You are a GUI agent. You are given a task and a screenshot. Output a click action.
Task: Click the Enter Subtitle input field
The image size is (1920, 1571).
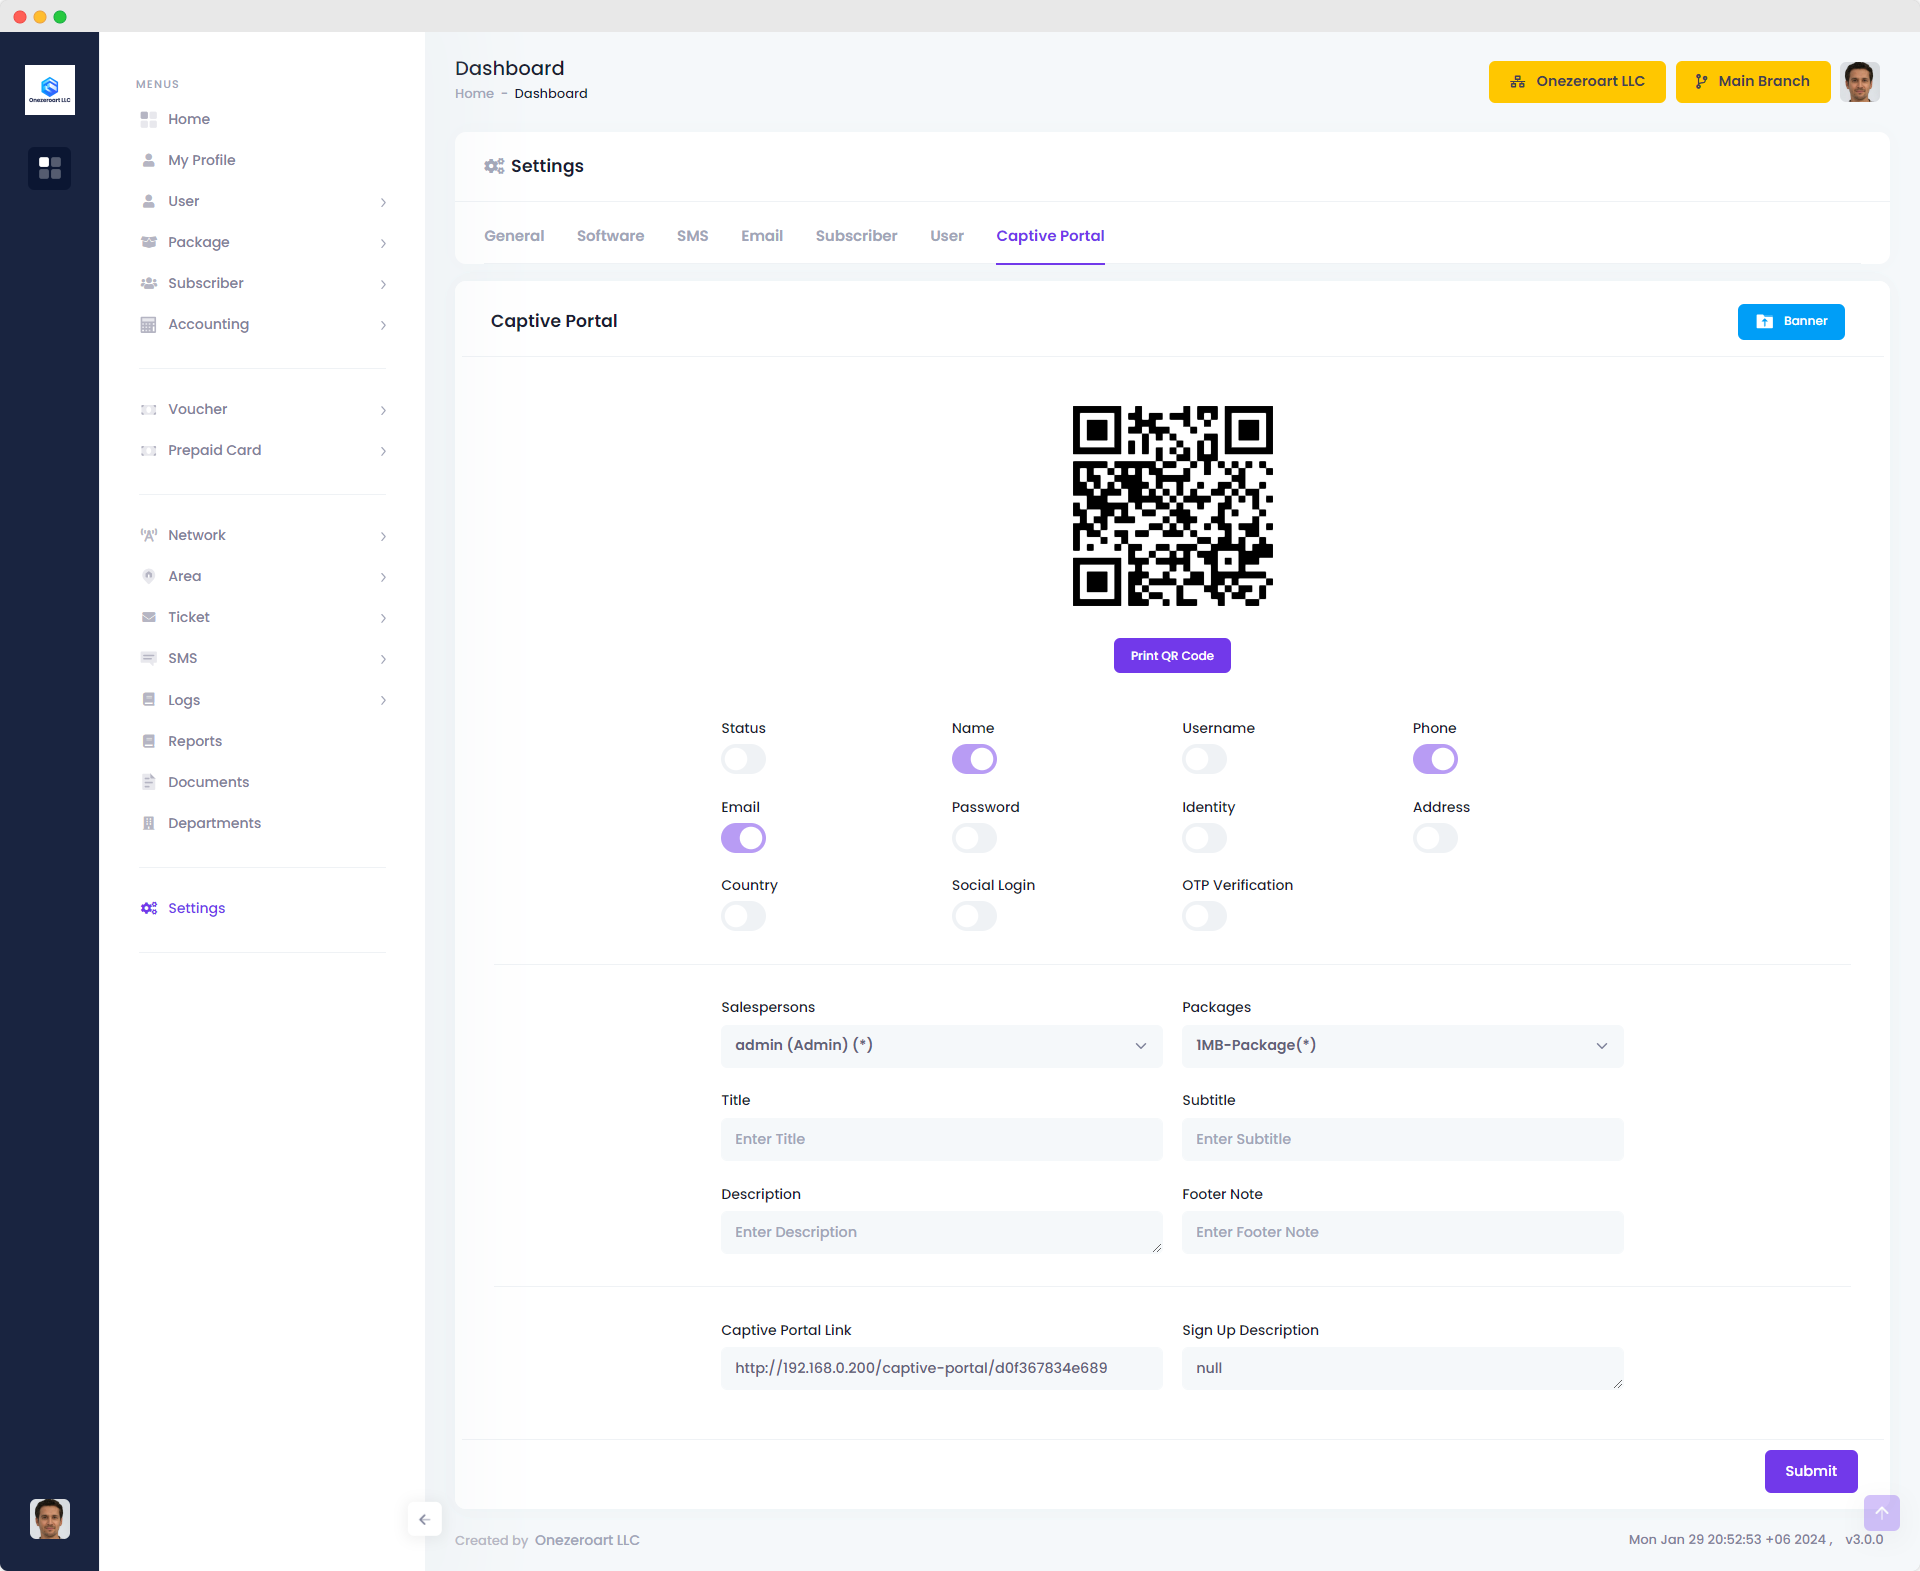[x=1402, y=1139]
